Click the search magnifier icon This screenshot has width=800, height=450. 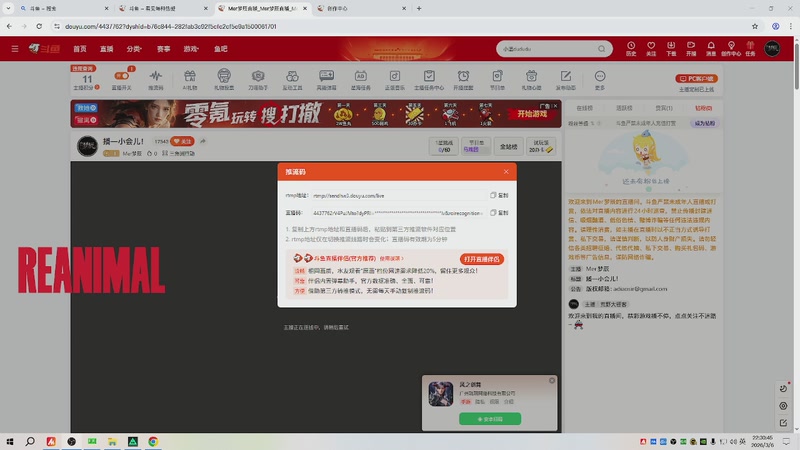point(602,49)
